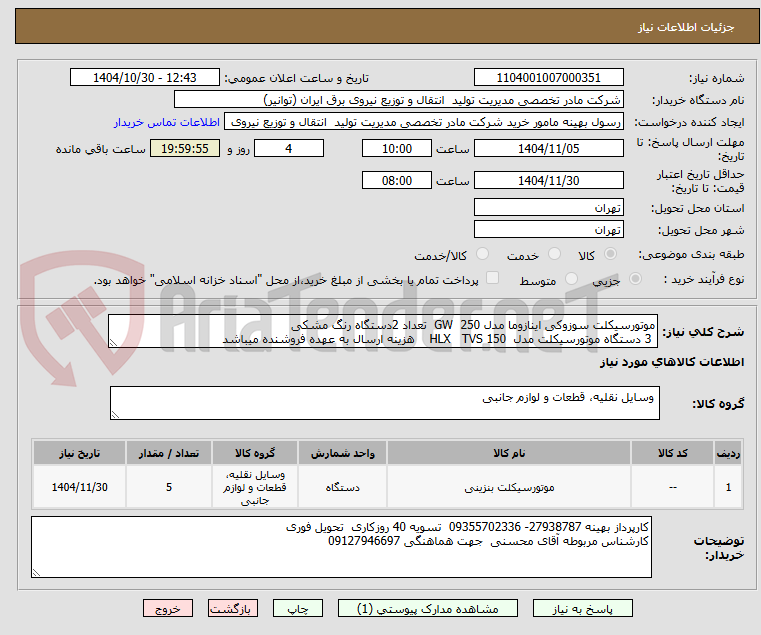Click the ایجاد کننده درخواست field
761x635 pixels.
coord(424,122)
